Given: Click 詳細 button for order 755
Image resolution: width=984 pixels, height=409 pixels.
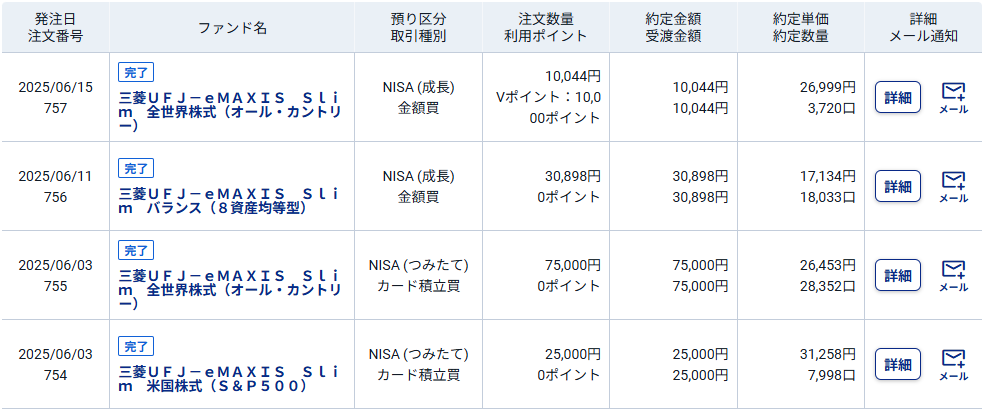Looking at the screenshot, I should tap(898, 275).
